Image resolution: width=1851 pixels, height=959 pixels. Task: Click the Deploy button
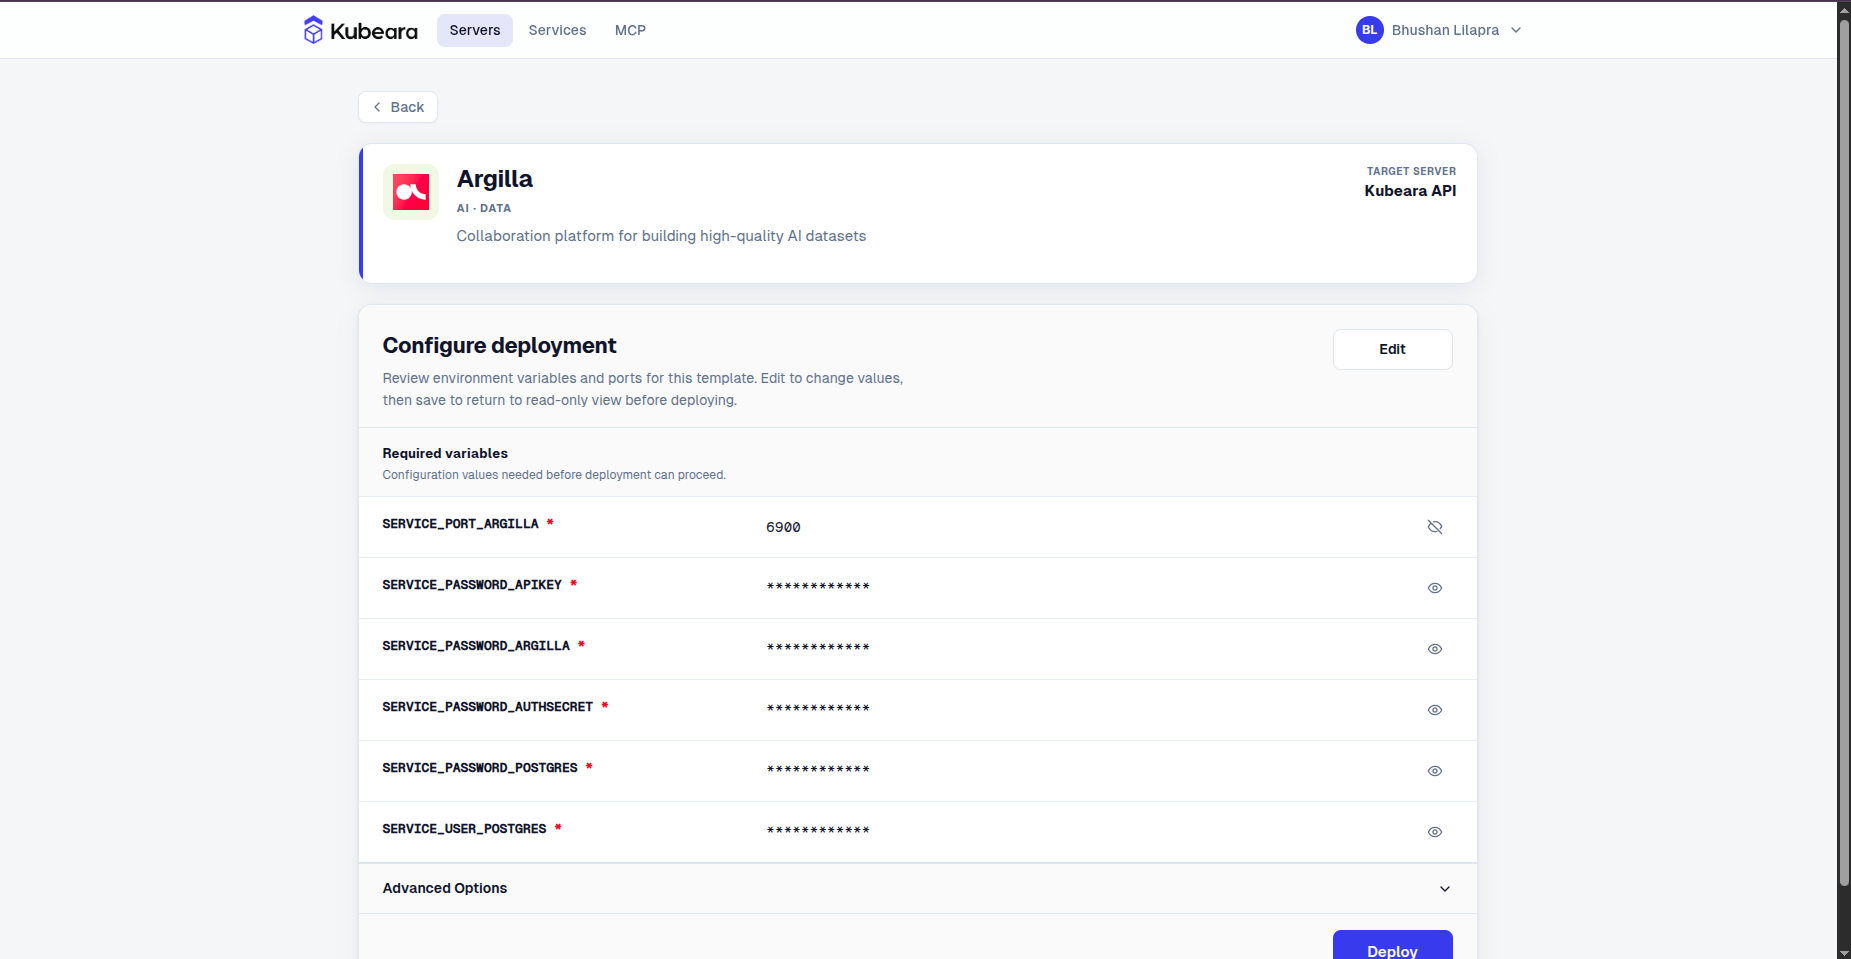1392,946
